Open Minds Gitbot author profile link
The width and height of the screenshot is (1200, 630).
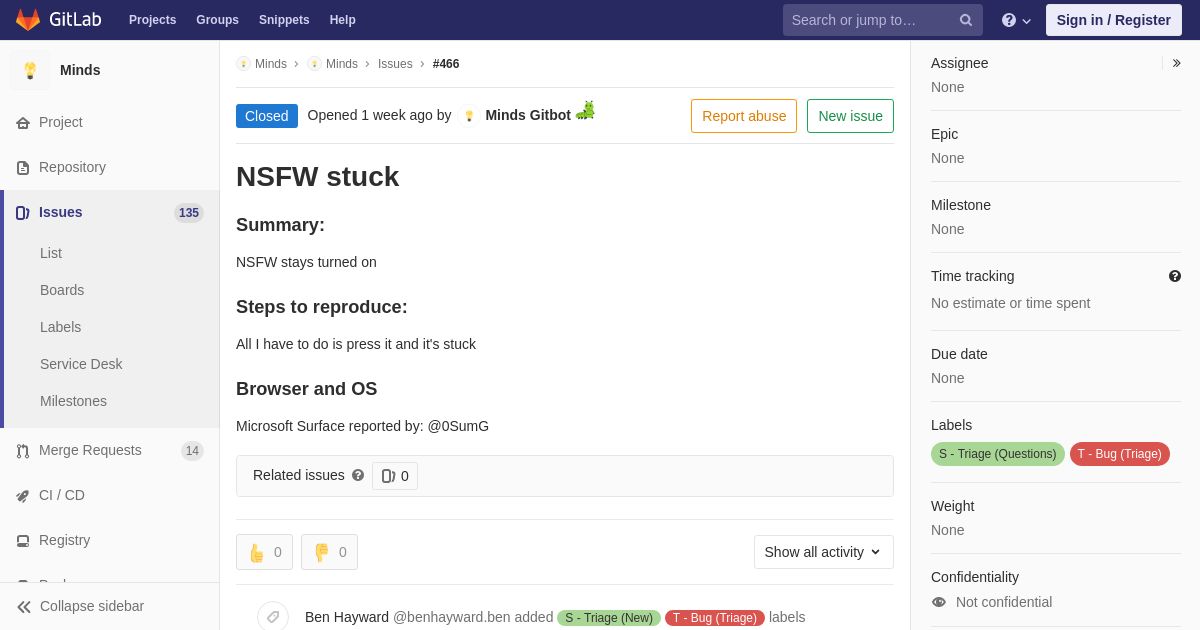tap(528, 115)
